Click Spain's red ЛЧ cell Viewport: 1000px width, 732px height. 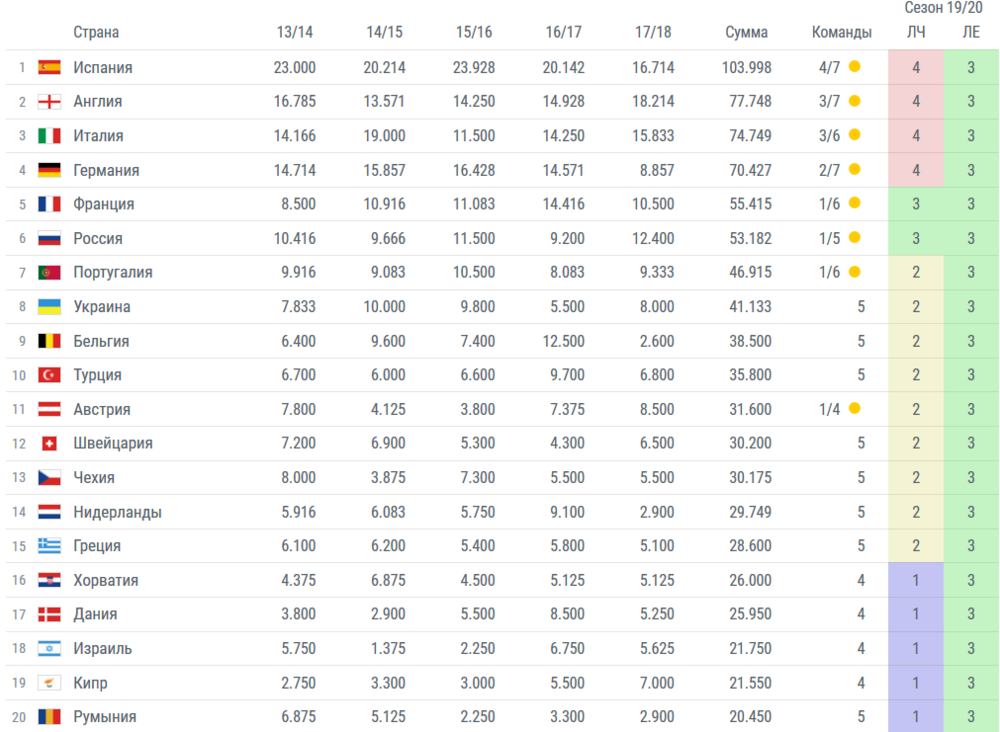(916, 68)
